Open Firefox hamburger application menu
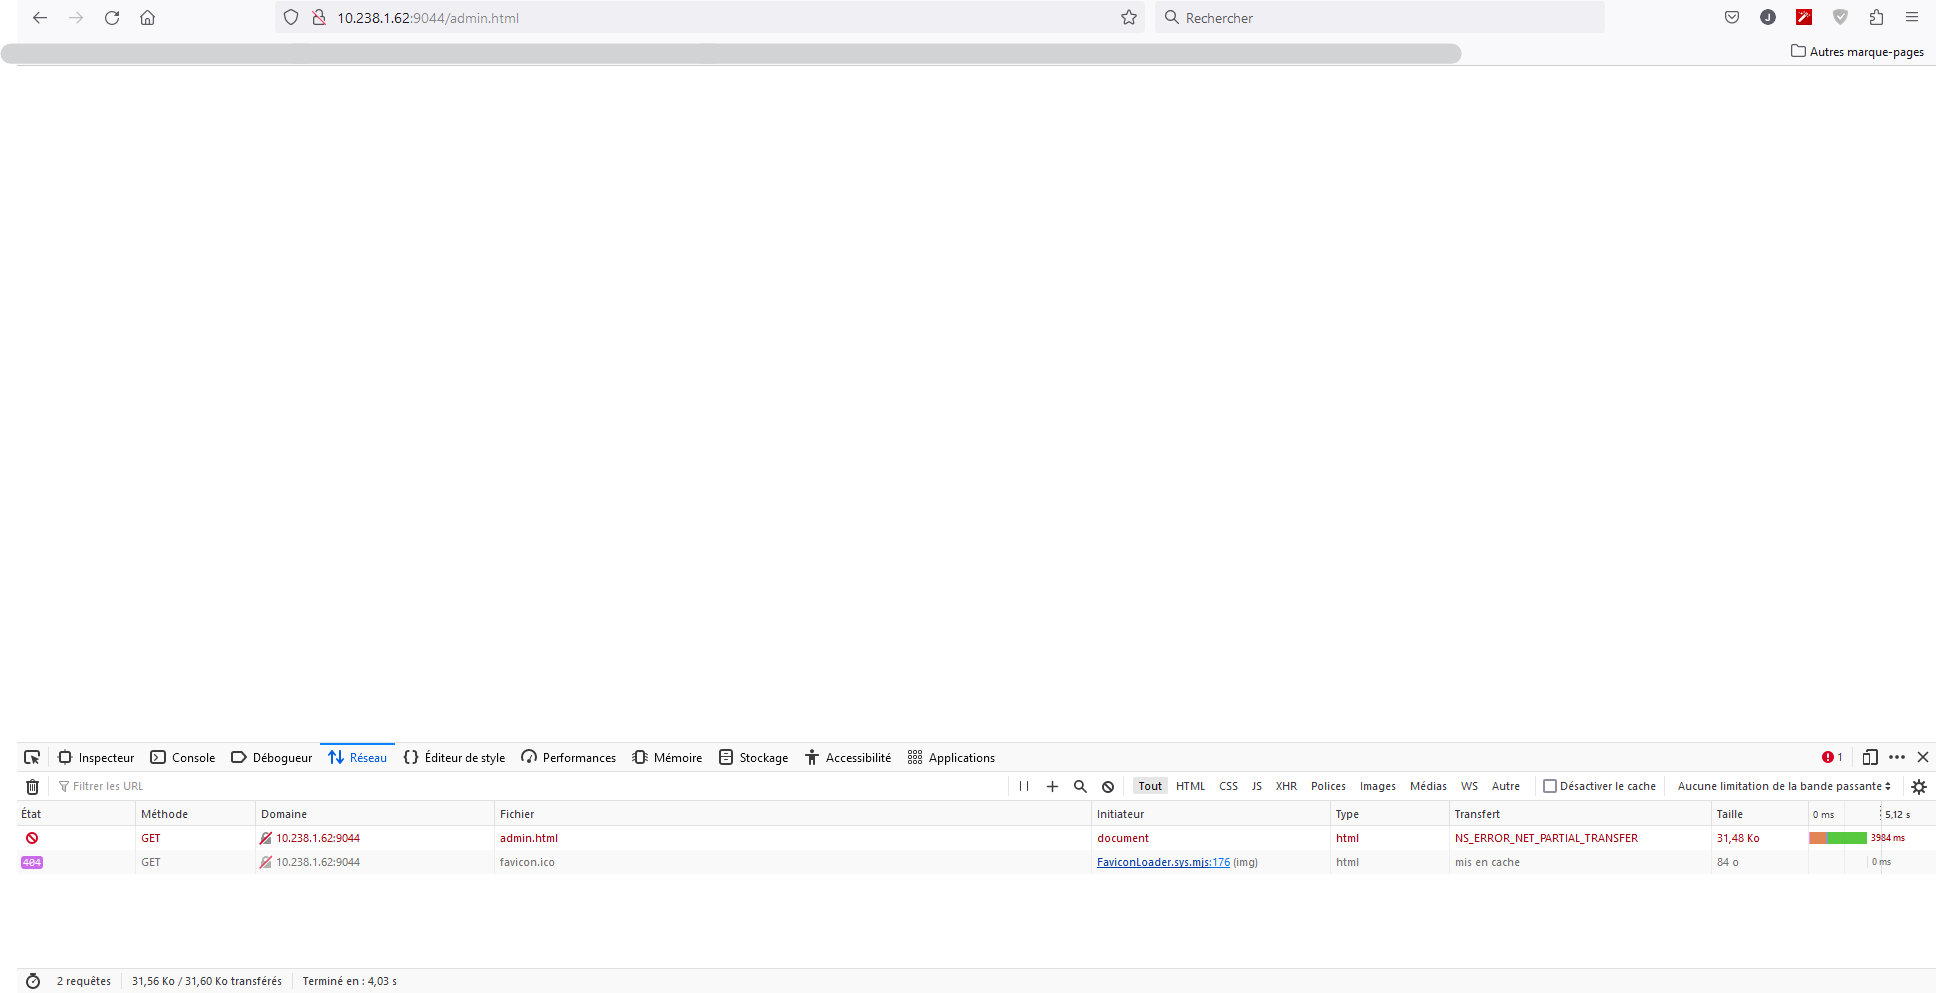1936x993 pixels. click(1911, 17)
